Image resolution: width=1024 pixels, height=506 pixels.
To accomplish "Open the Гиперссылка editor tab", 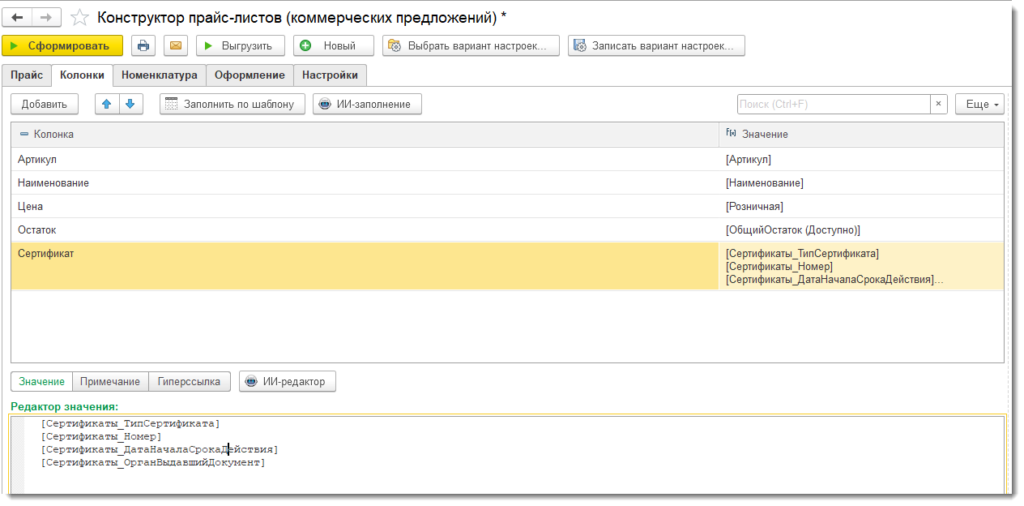I will (x=189, y=381).
